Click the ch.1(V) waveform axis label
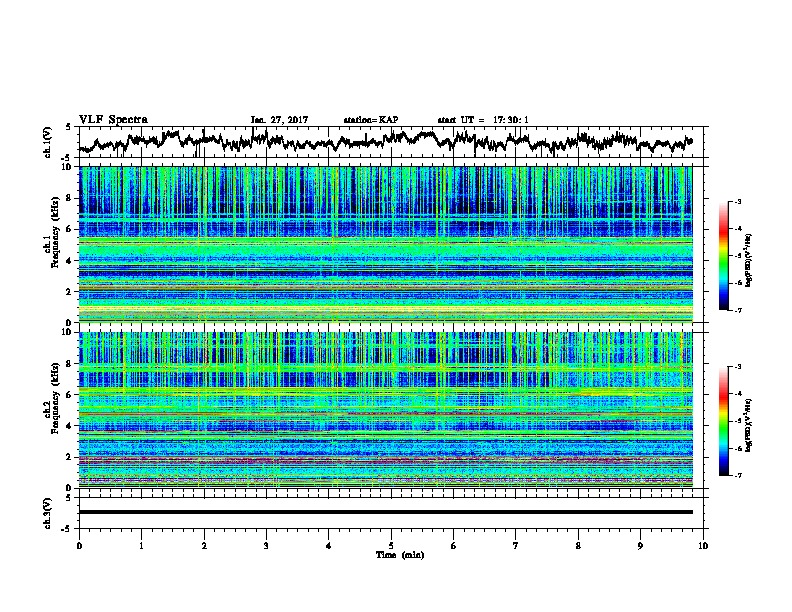792x612 pixels. [x=48, y=142]
